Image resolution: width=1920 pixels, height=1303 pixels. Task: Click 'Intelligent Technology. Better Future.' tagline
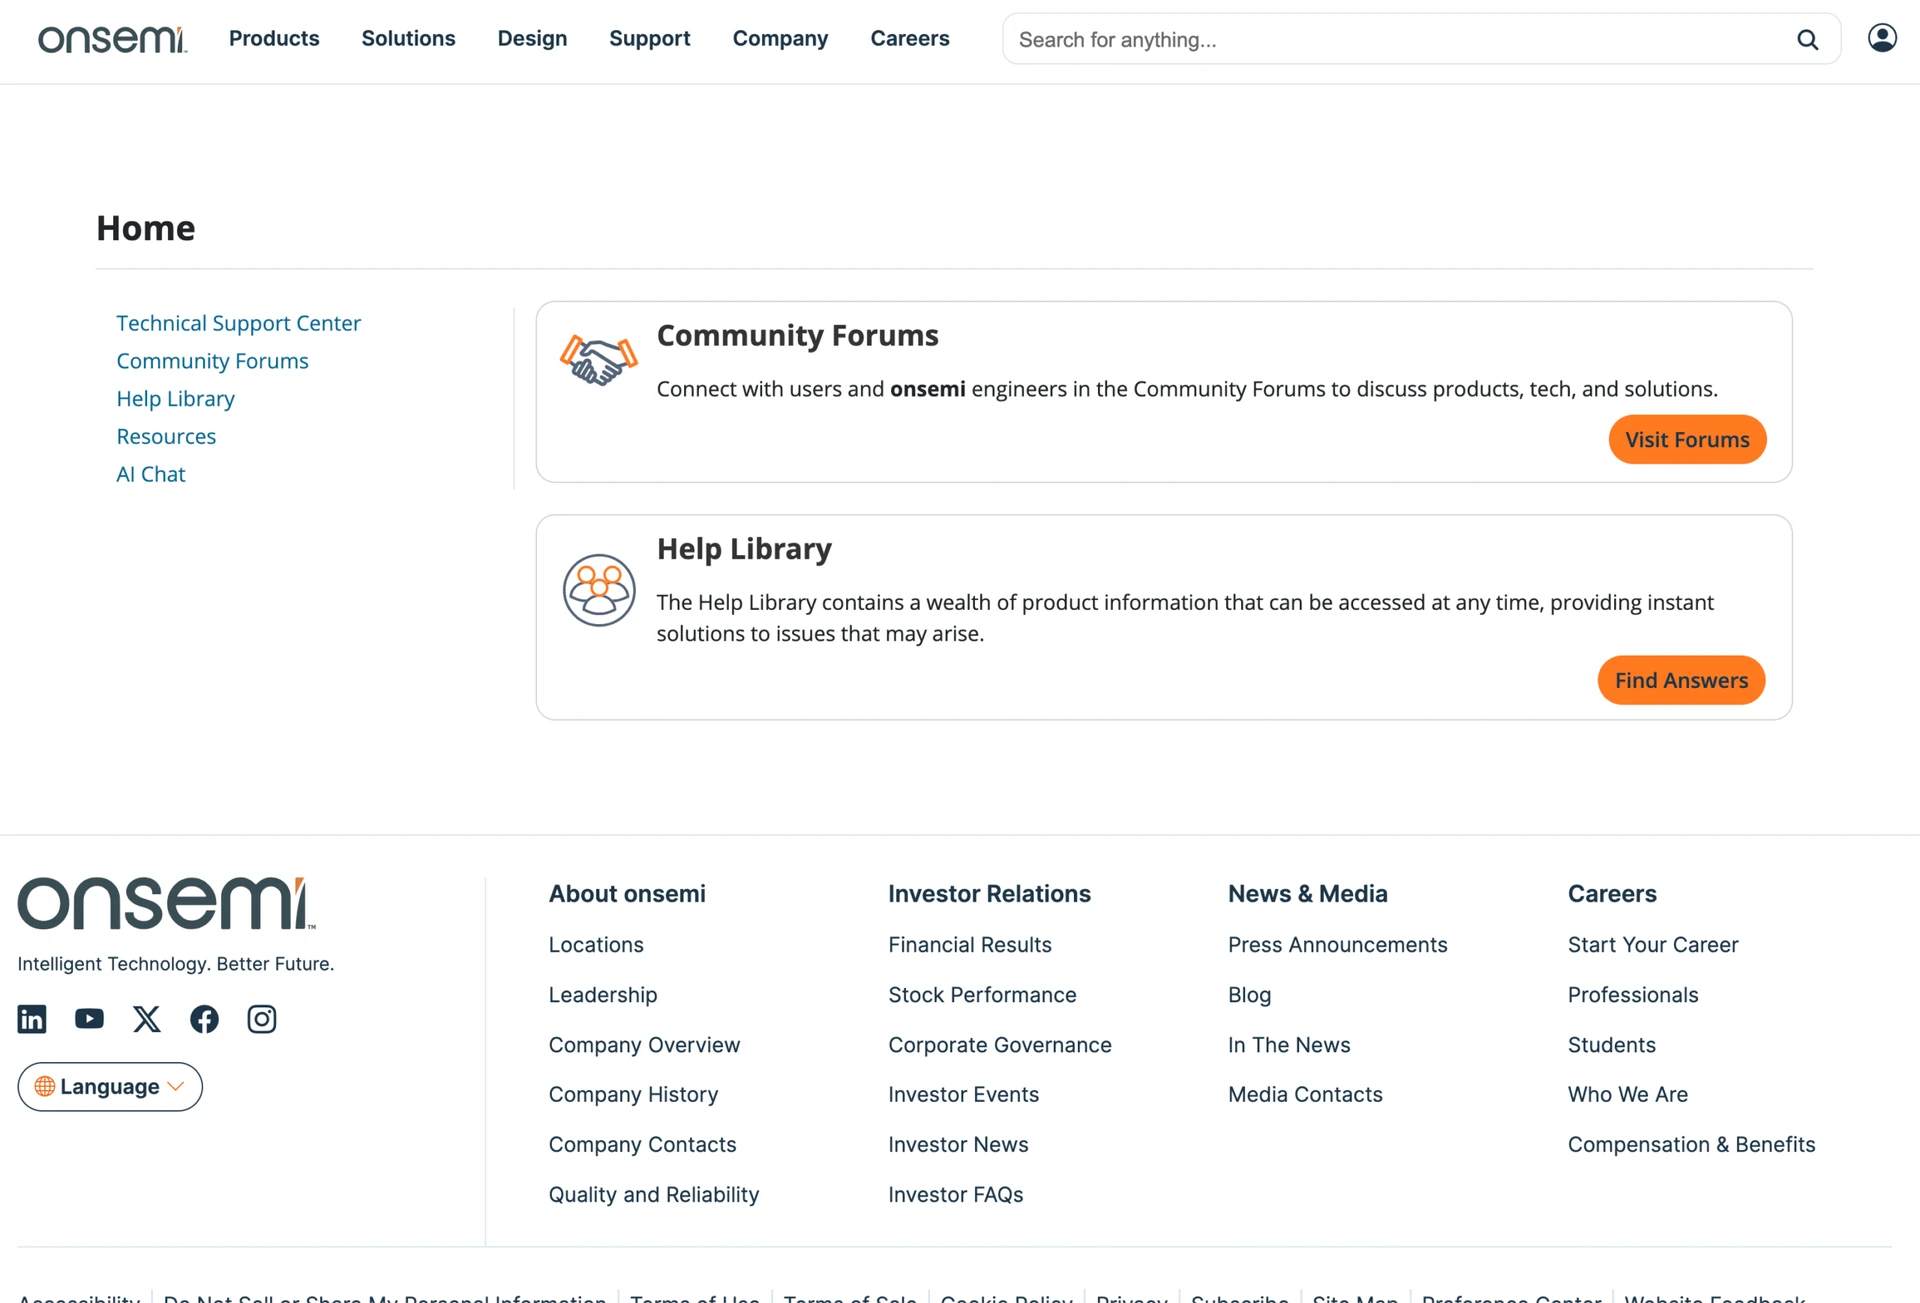[x=176, y=964]
